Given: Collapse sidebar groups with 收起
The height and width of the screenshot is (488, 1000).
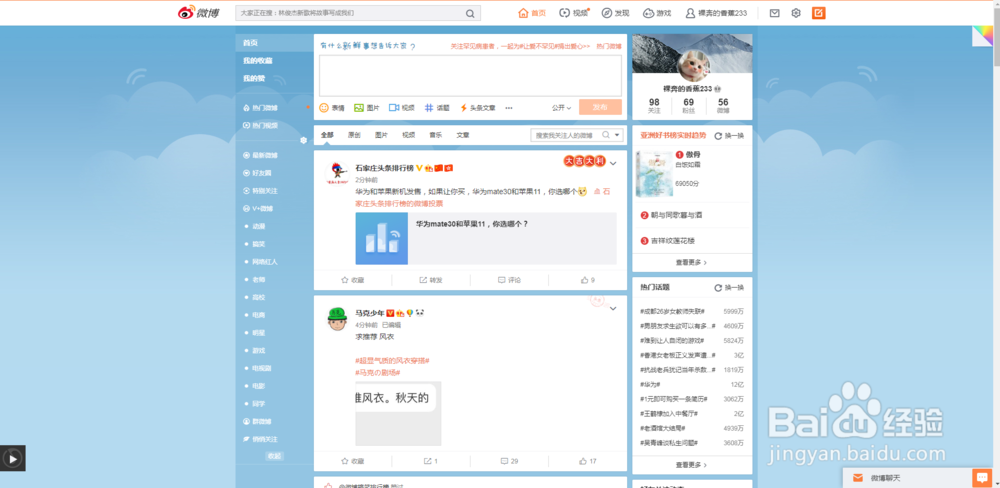Looking at the screenshot, I should pos(274,456).
